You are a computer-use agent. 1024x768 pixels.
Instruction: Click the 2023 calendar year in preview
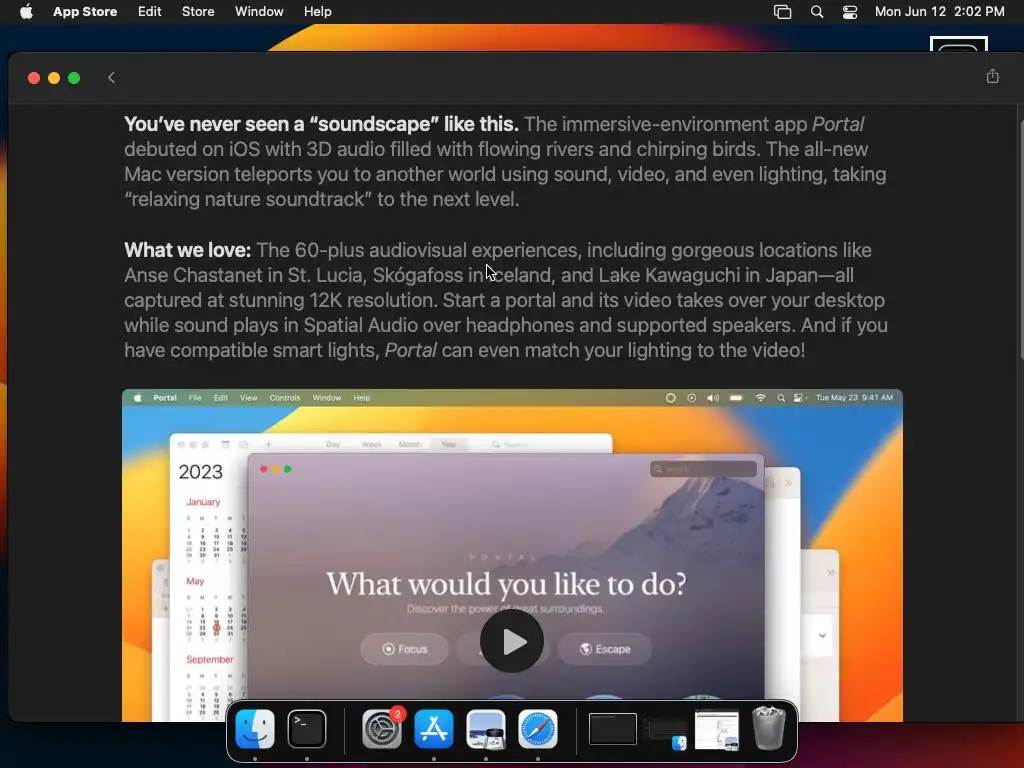point(200,472)
